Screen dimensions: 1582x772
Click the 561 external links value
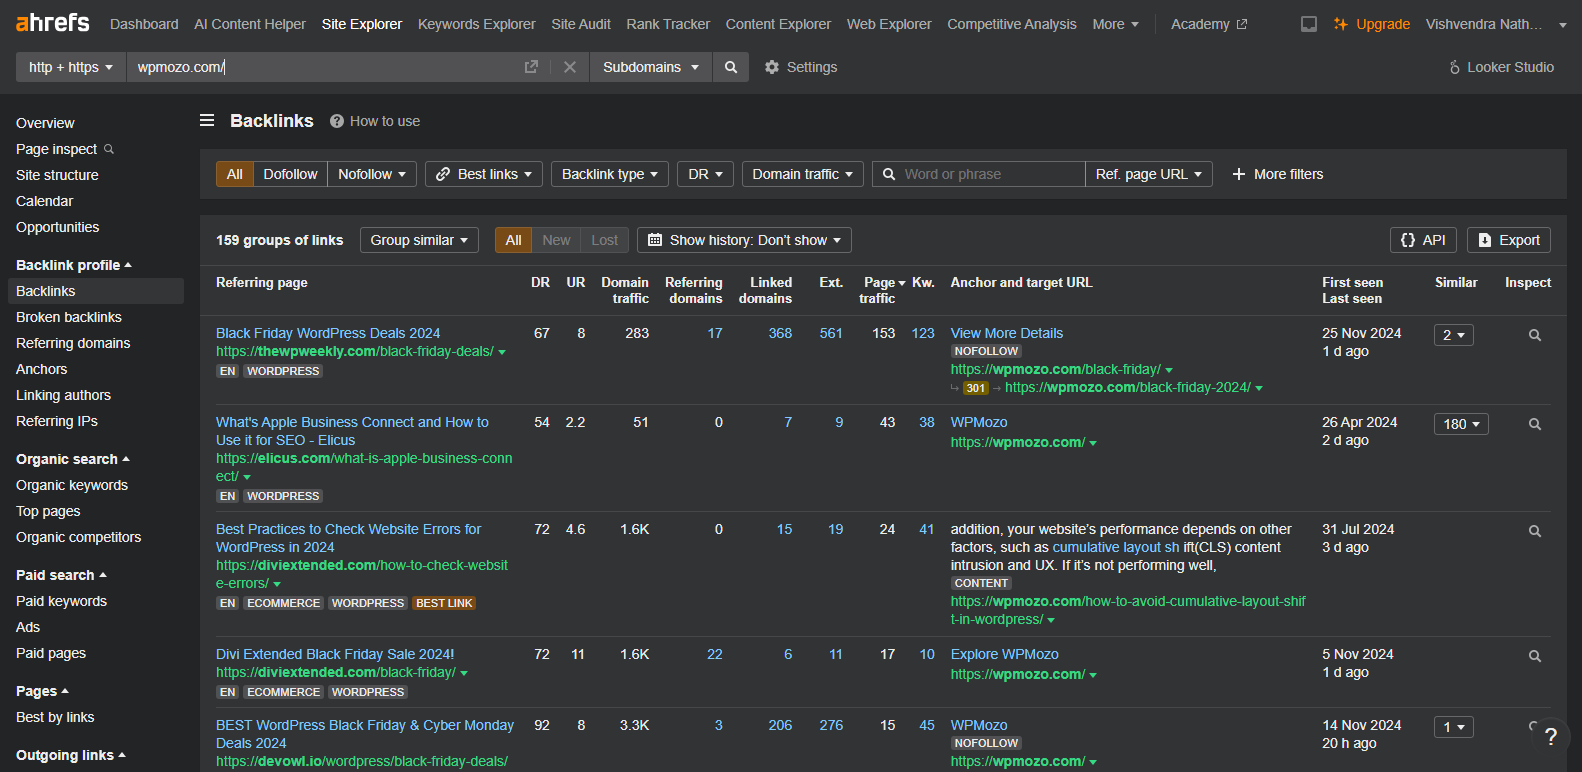(x=831, y=333)
